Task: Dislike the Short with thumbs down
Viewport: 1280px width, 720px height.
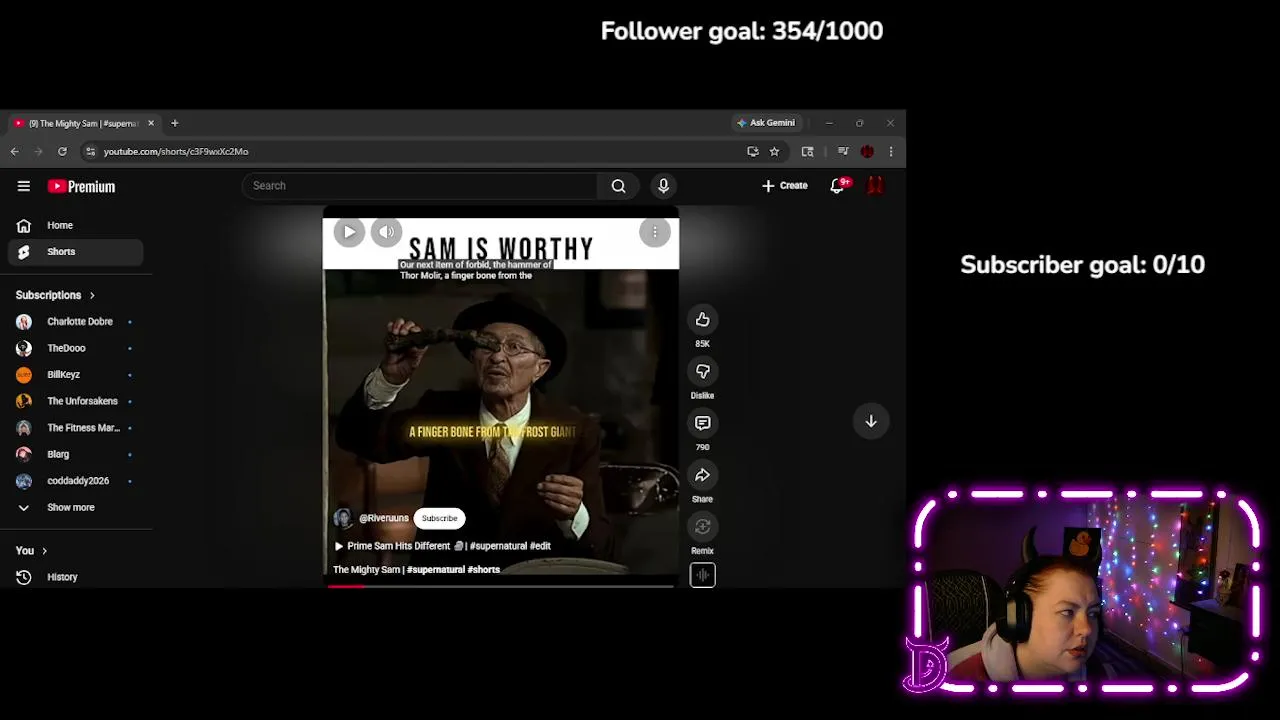Action: (702, 372)
